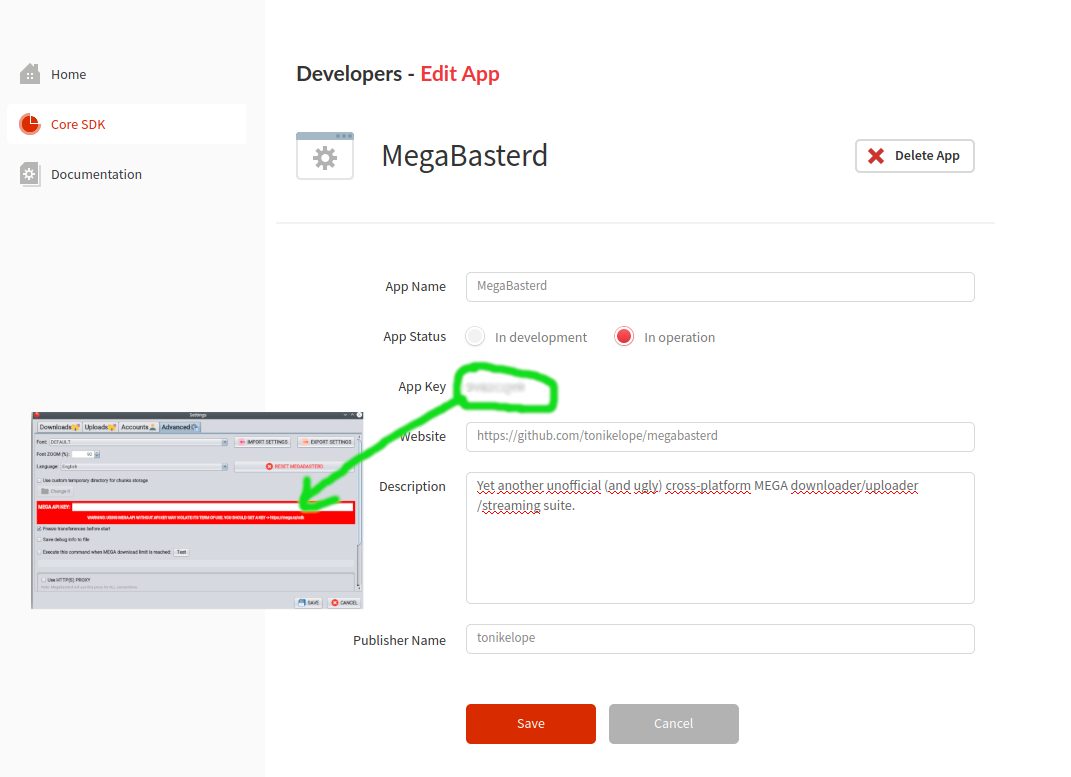Click CANCEL button in Settings window
The height and width of the screenshot is (777, 1071).
[x=344, y=602]
